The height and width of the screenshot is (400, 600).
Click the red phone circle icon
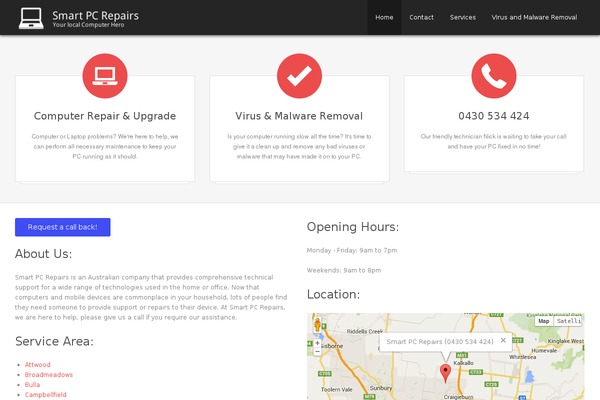click(494, 76)
